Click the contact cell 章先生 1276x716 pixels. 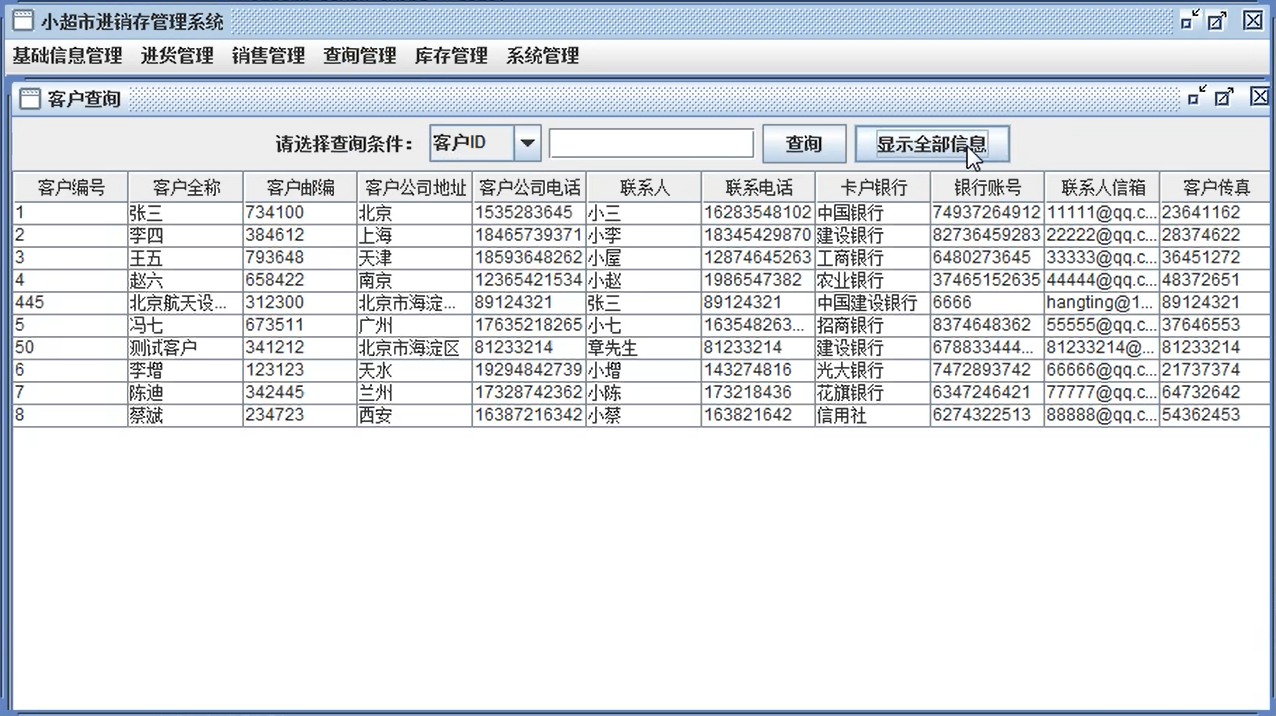[x=643, y=348]
